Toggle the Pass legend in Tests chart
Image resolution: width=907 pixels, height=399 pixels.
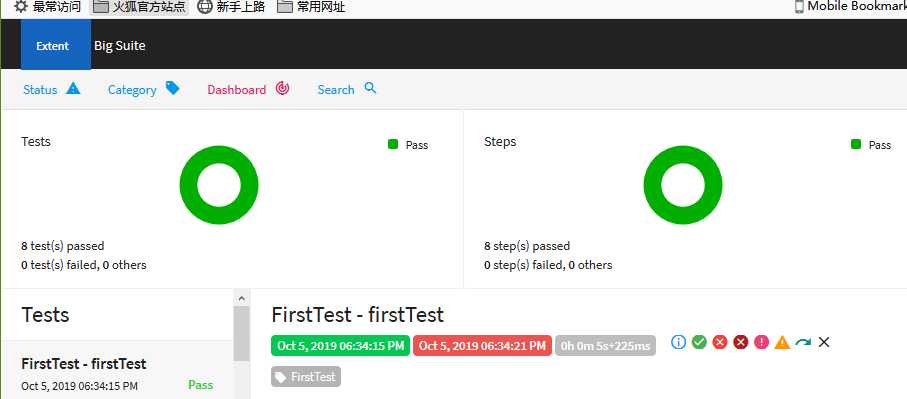pyautogui.click(x=408, y=145)
